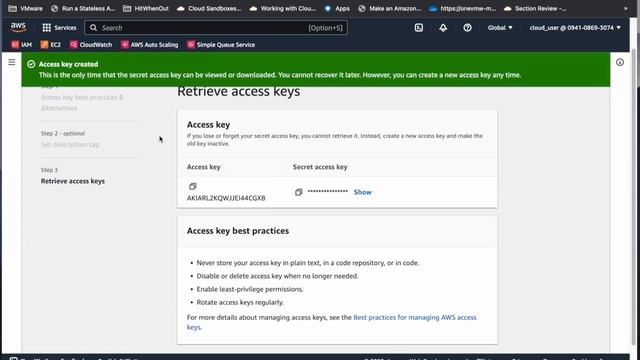Click the Secret access key column header

pyautogui.click(x=320, y=167)
